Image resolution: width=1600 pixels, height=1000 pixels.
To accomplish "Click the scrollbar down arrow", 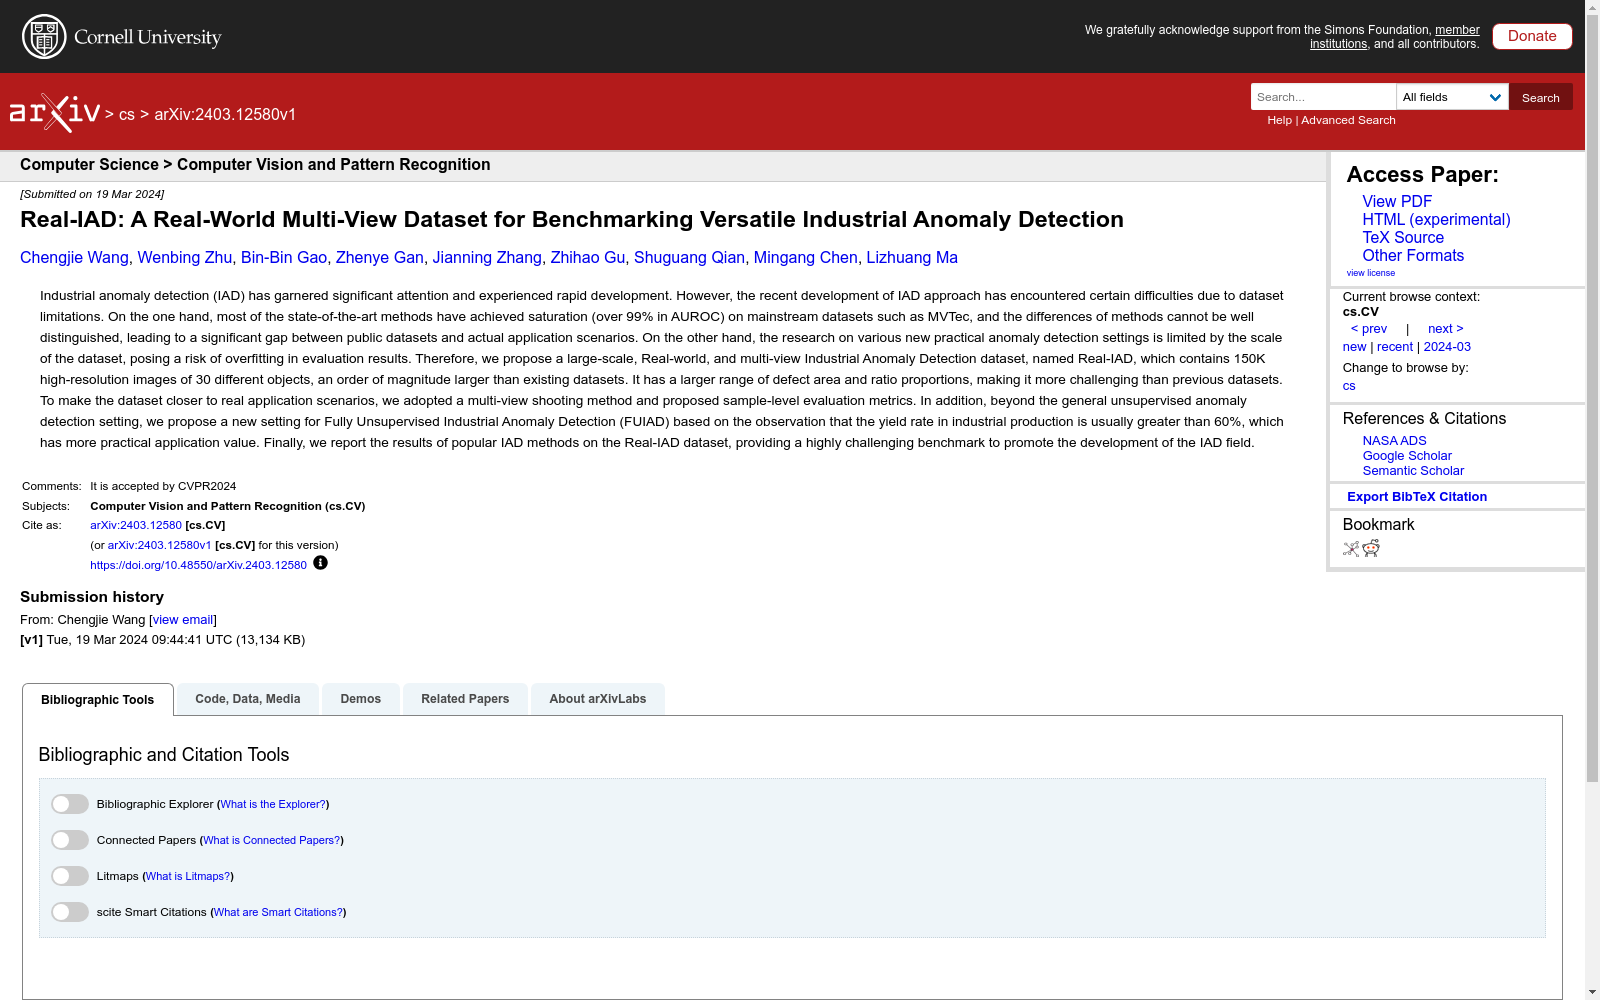I will point(1592,992).
